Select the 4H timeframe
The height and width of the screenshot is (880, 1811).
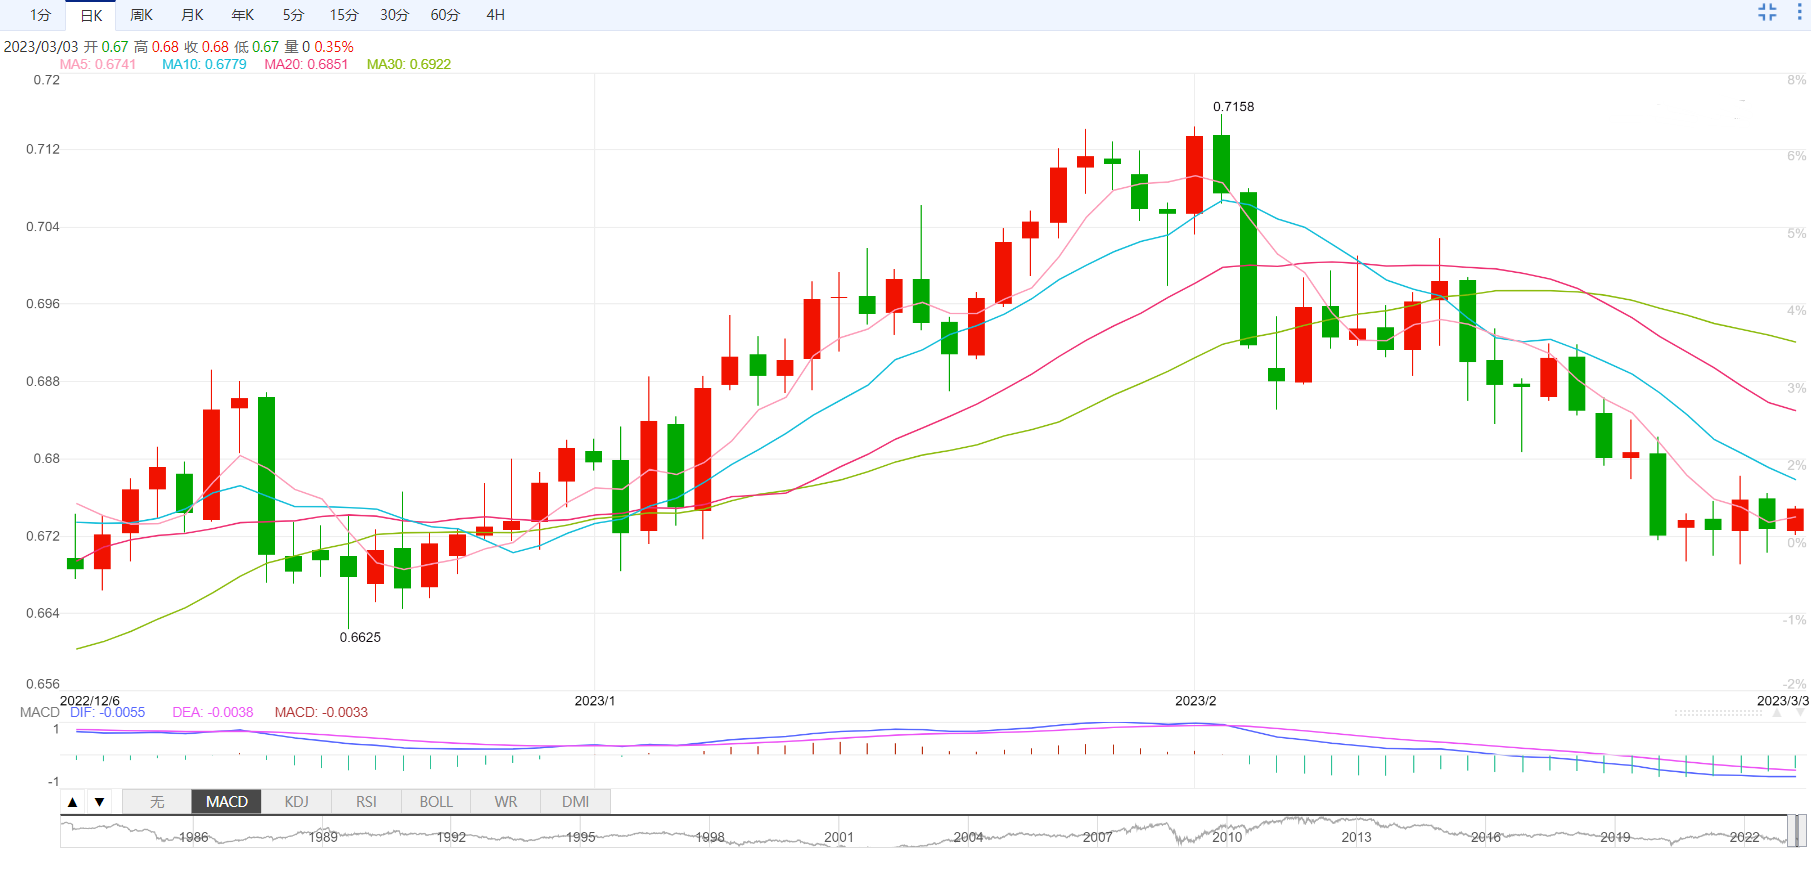click(495, 15)
